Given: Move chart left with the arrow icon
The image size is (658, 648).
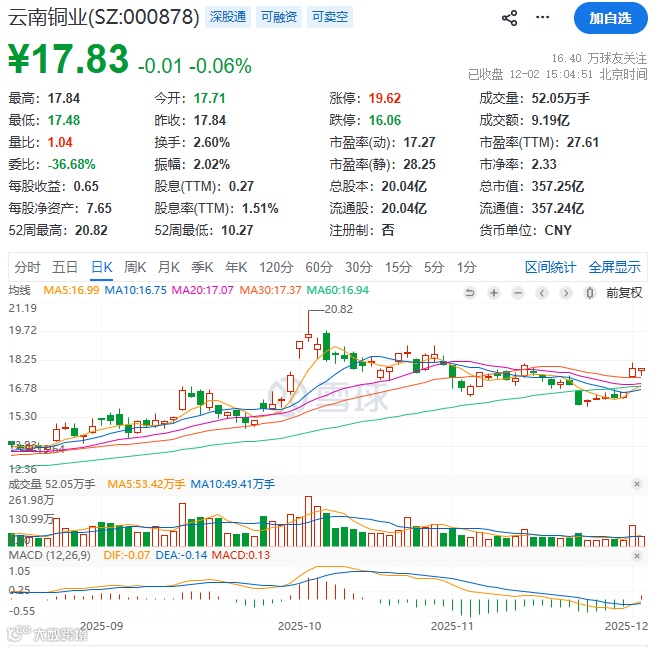Looking at the screenshot, I should (542, 293).
